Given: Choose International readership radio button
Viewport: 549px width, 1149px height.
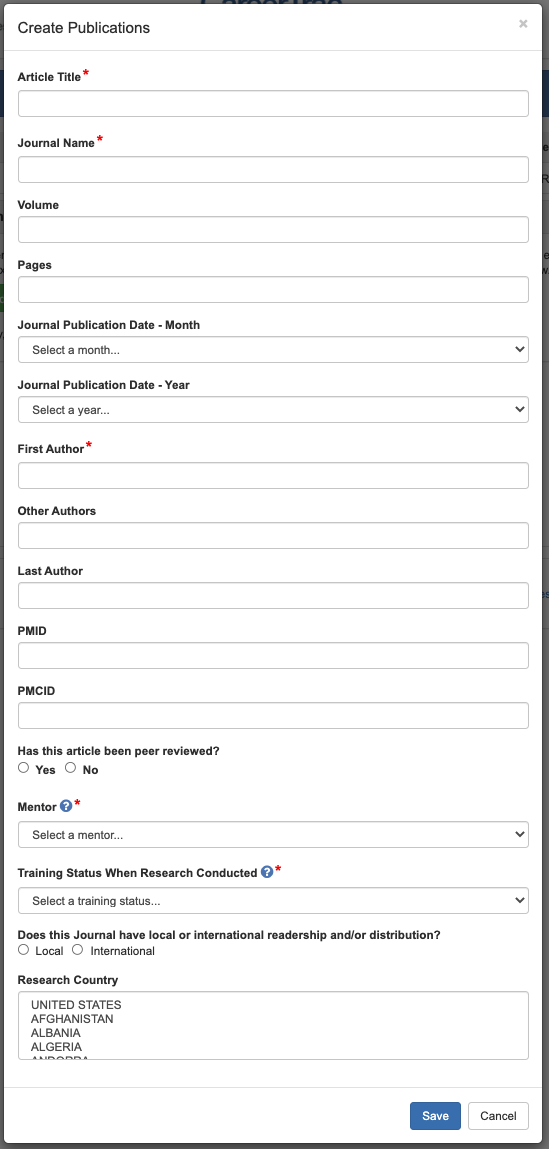Looking at the screenshot, I should (78, 950).
